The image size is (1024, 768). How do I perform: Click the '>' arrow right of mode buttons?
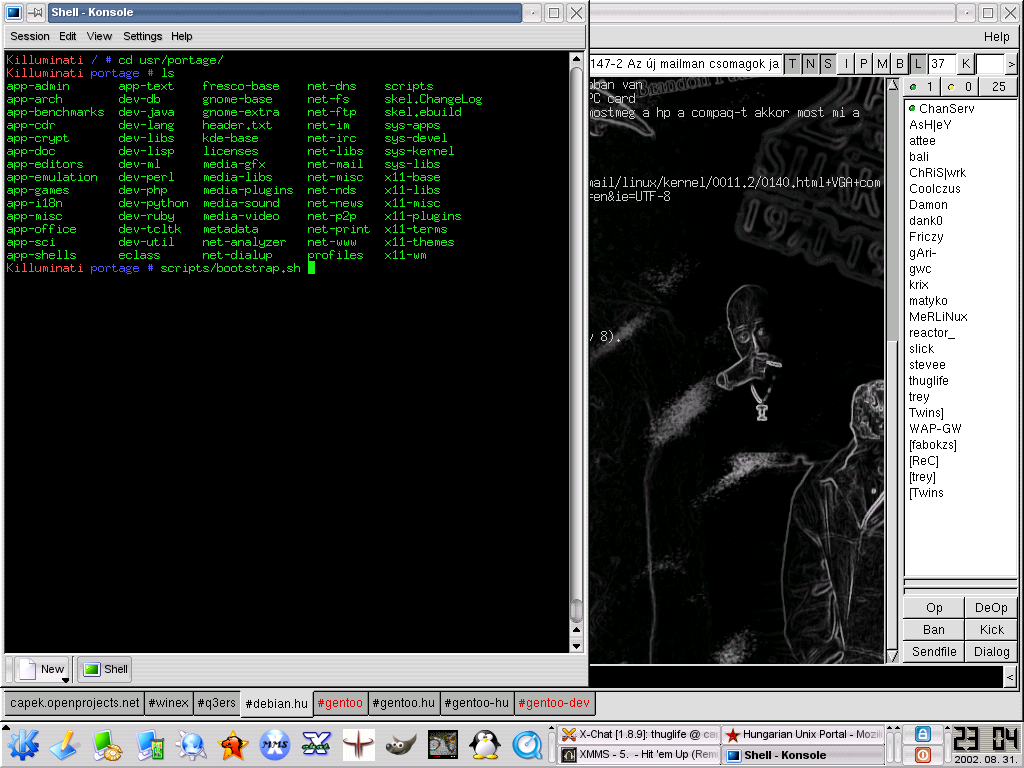pyautogui.click(x=1012, y=63)
